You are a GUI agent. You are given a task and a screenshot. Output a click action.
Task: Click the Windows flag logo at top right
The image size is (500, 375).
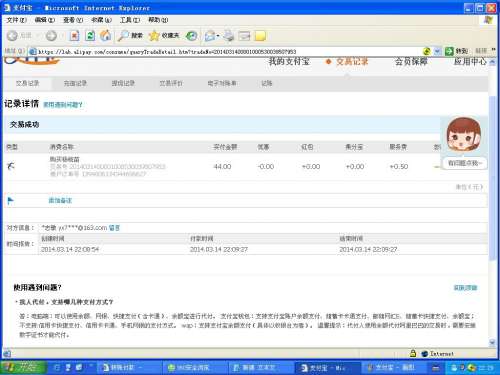click(488, 20)
